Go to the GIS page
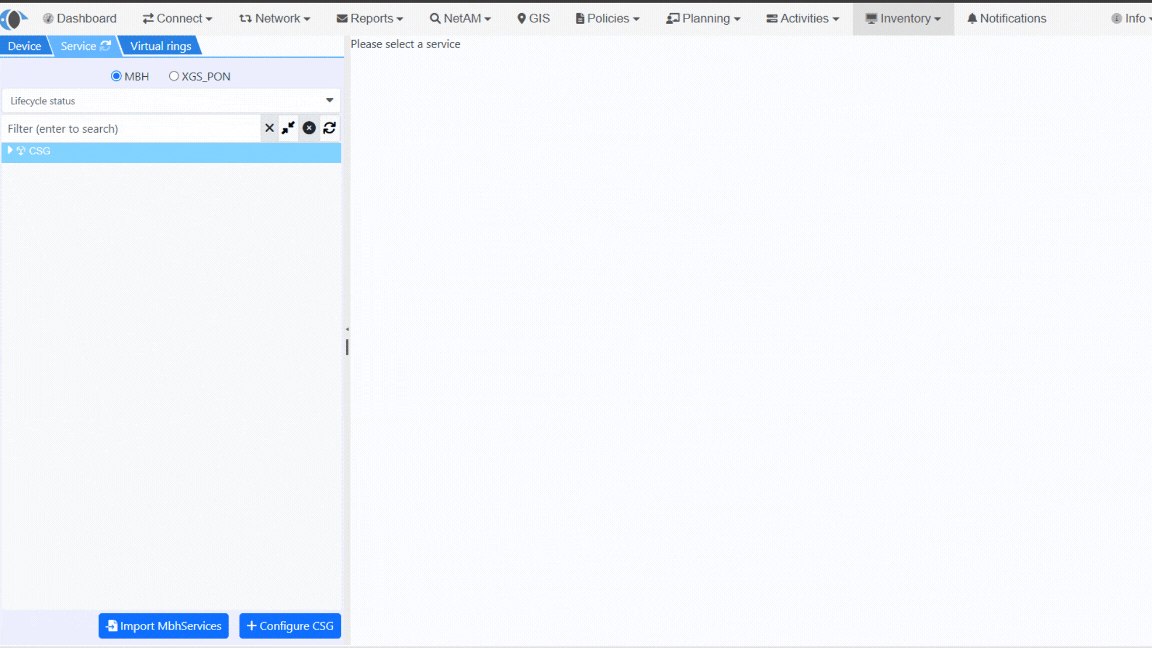 (x=533, y=18)
